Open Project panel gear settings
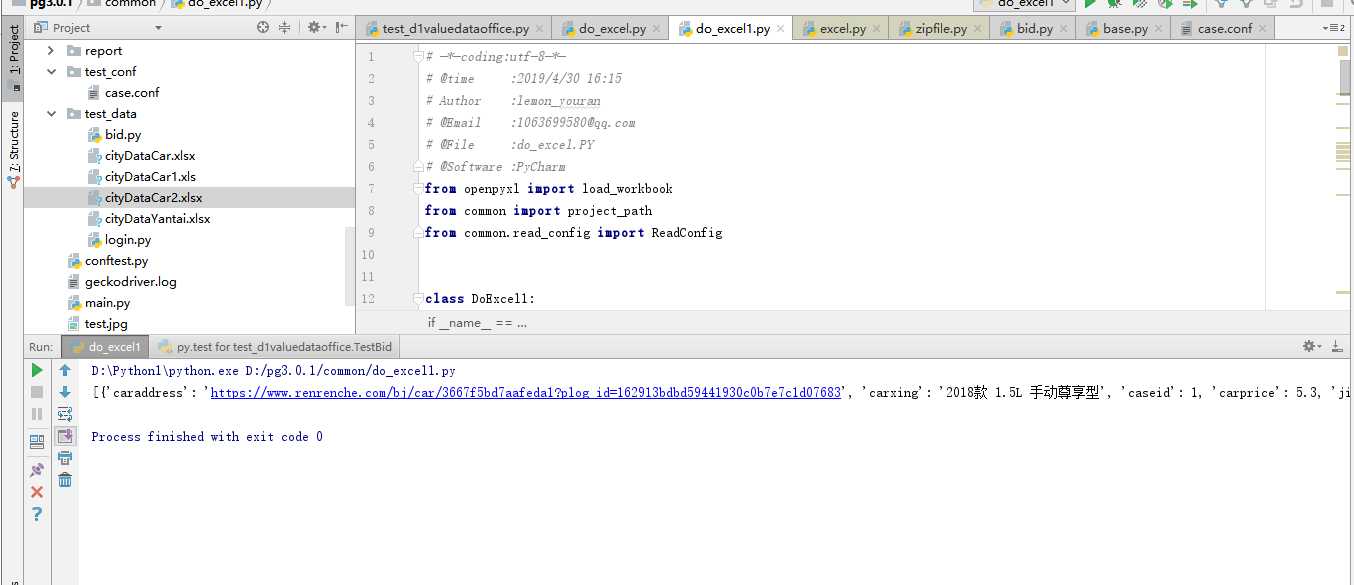The image size is (1354, 585). pos(315,27)
